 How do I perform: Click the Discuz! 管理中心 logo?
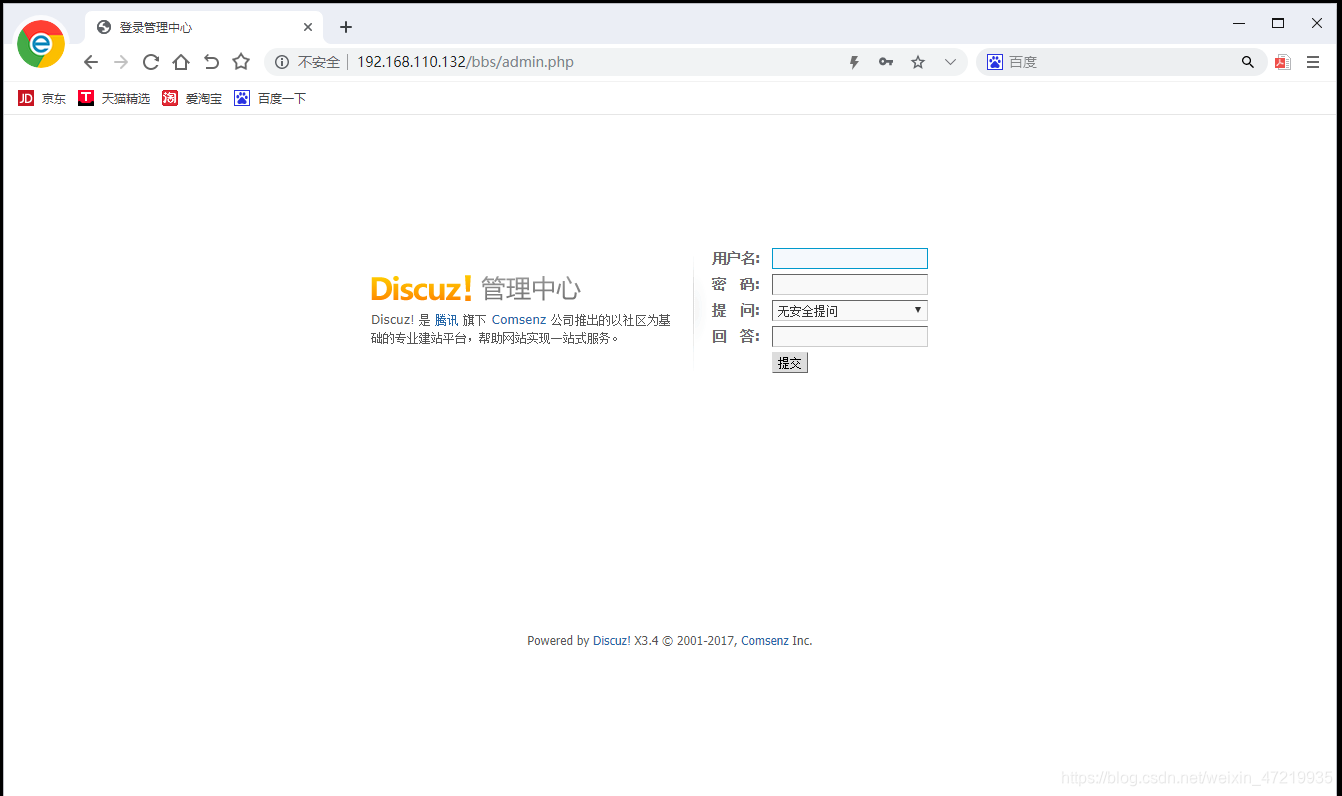point(476,289)
